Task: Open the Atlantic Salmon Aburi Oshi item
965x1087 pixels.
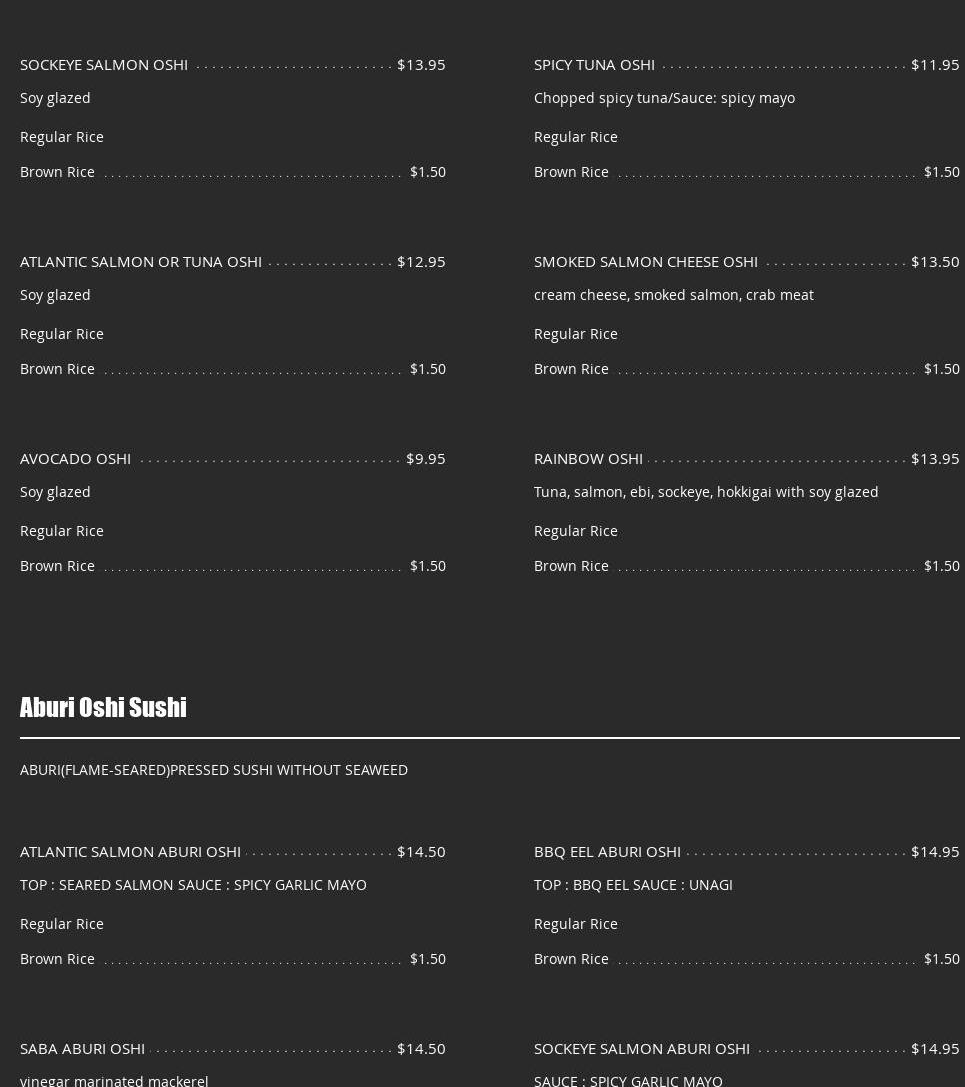Action: point(130,851)
